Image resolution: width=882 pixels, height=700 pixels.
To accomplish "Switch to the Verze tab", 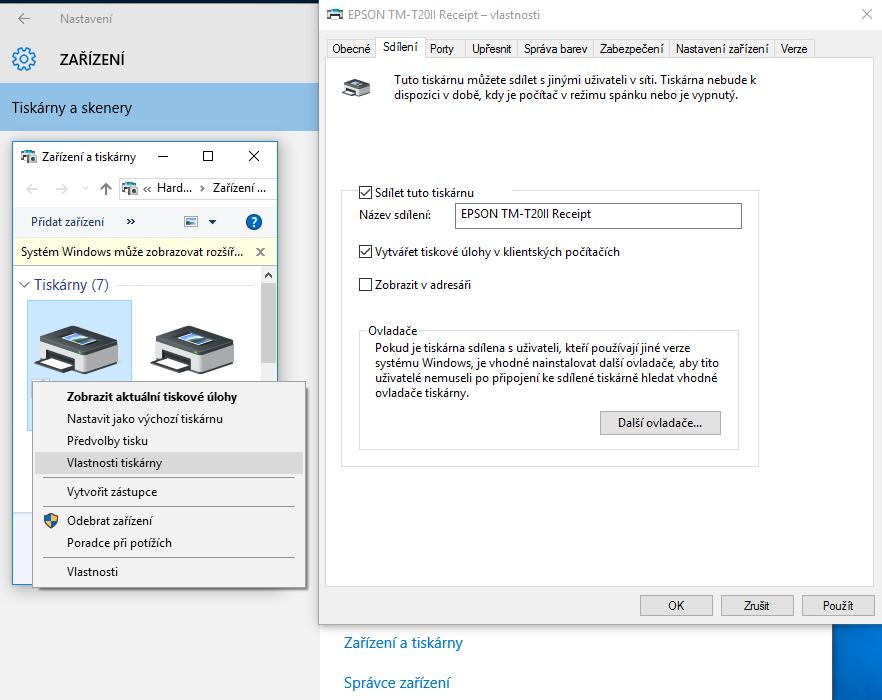I will 794,49.
